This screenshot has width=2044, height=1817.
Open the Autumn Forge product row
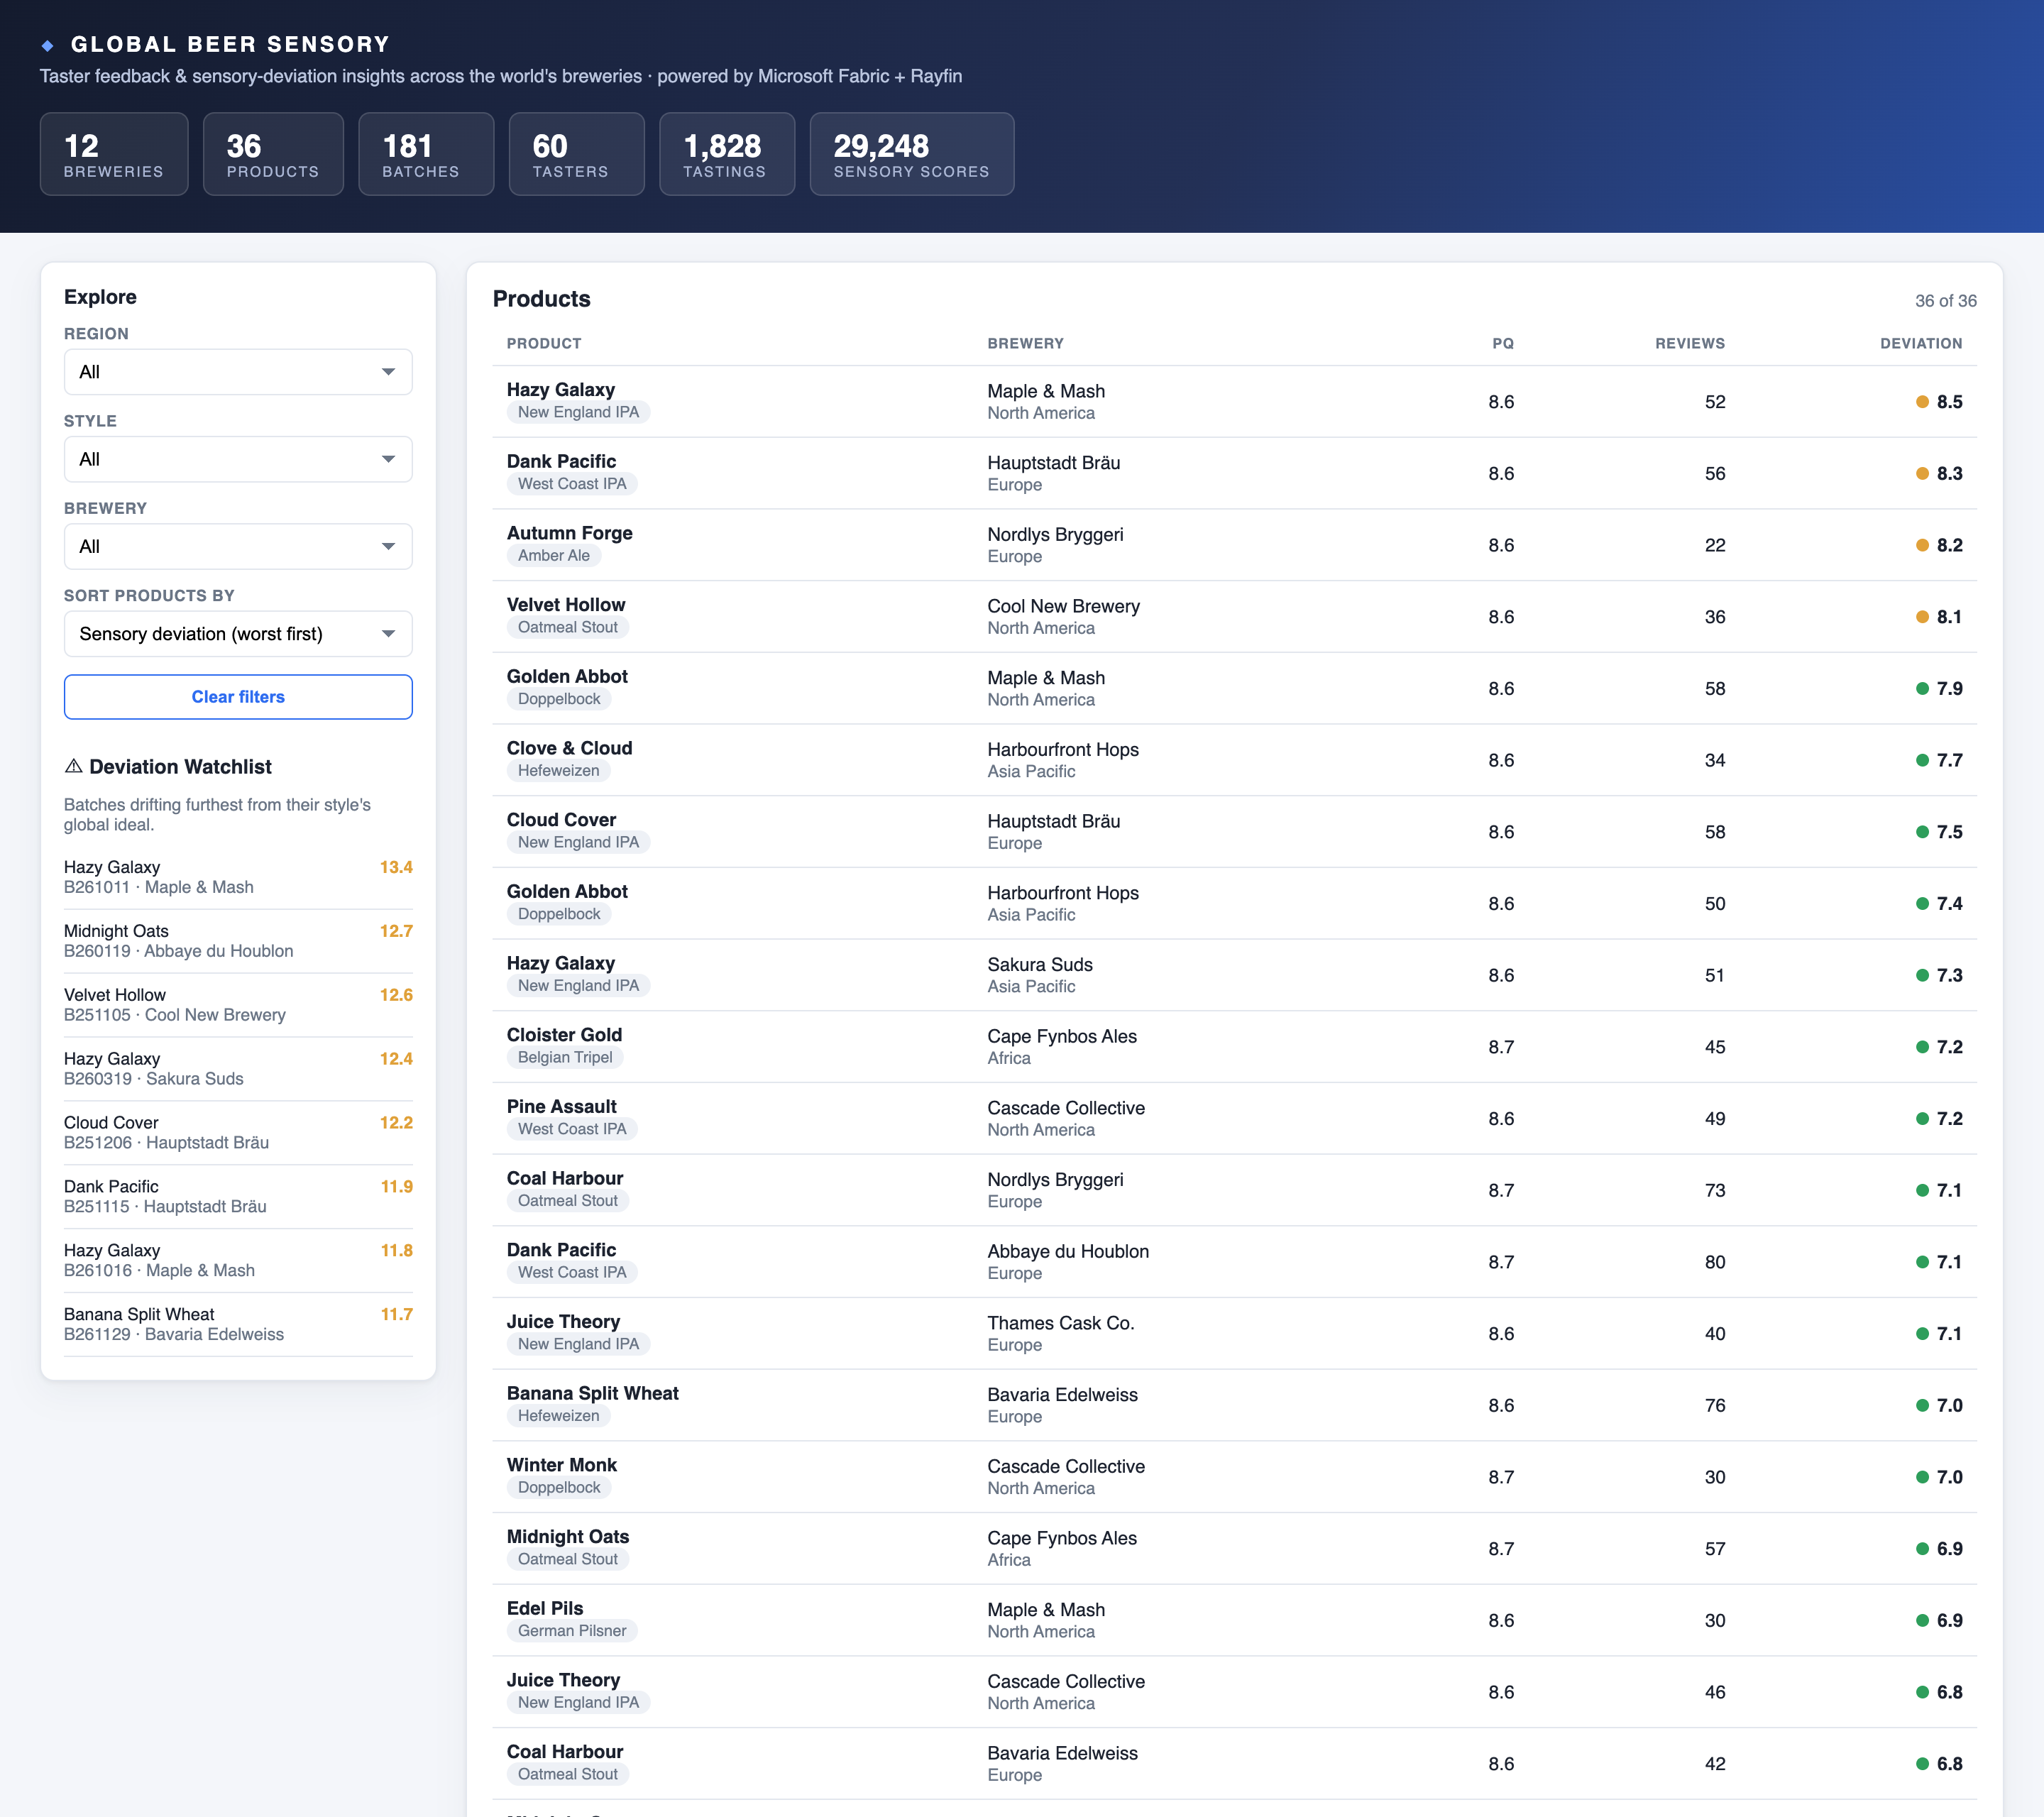1234,545
